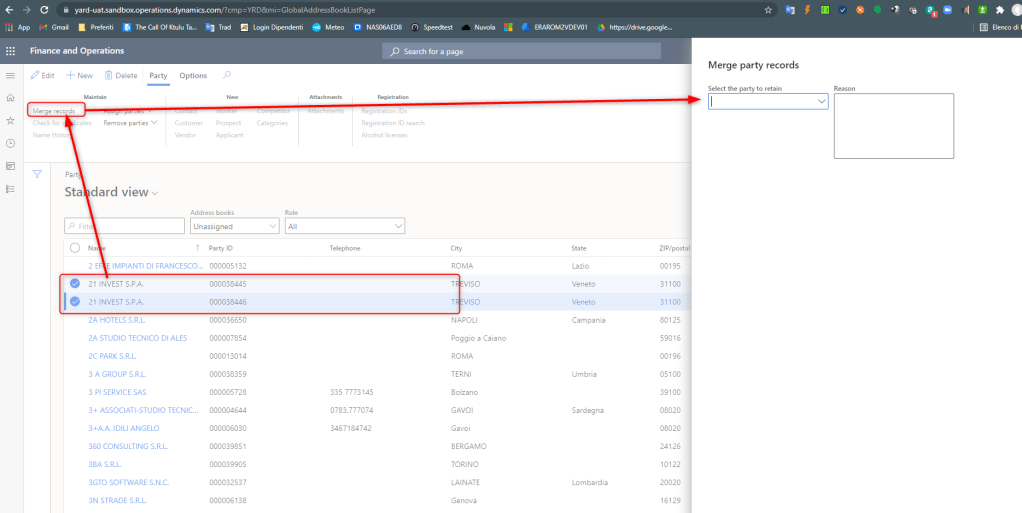The height and width of the screenshot is (513, 1022).
Task: Switch to the Party tab
Action: tap(158, 76)
